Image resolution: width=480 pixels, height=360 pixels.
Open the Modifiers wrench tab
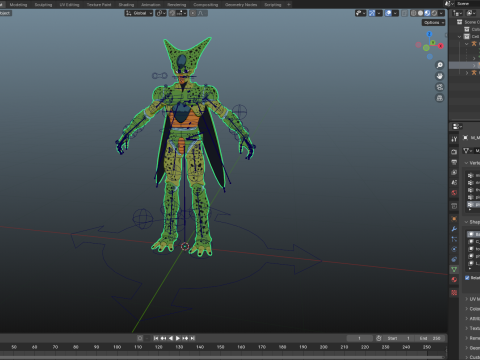tap(454, 229)
